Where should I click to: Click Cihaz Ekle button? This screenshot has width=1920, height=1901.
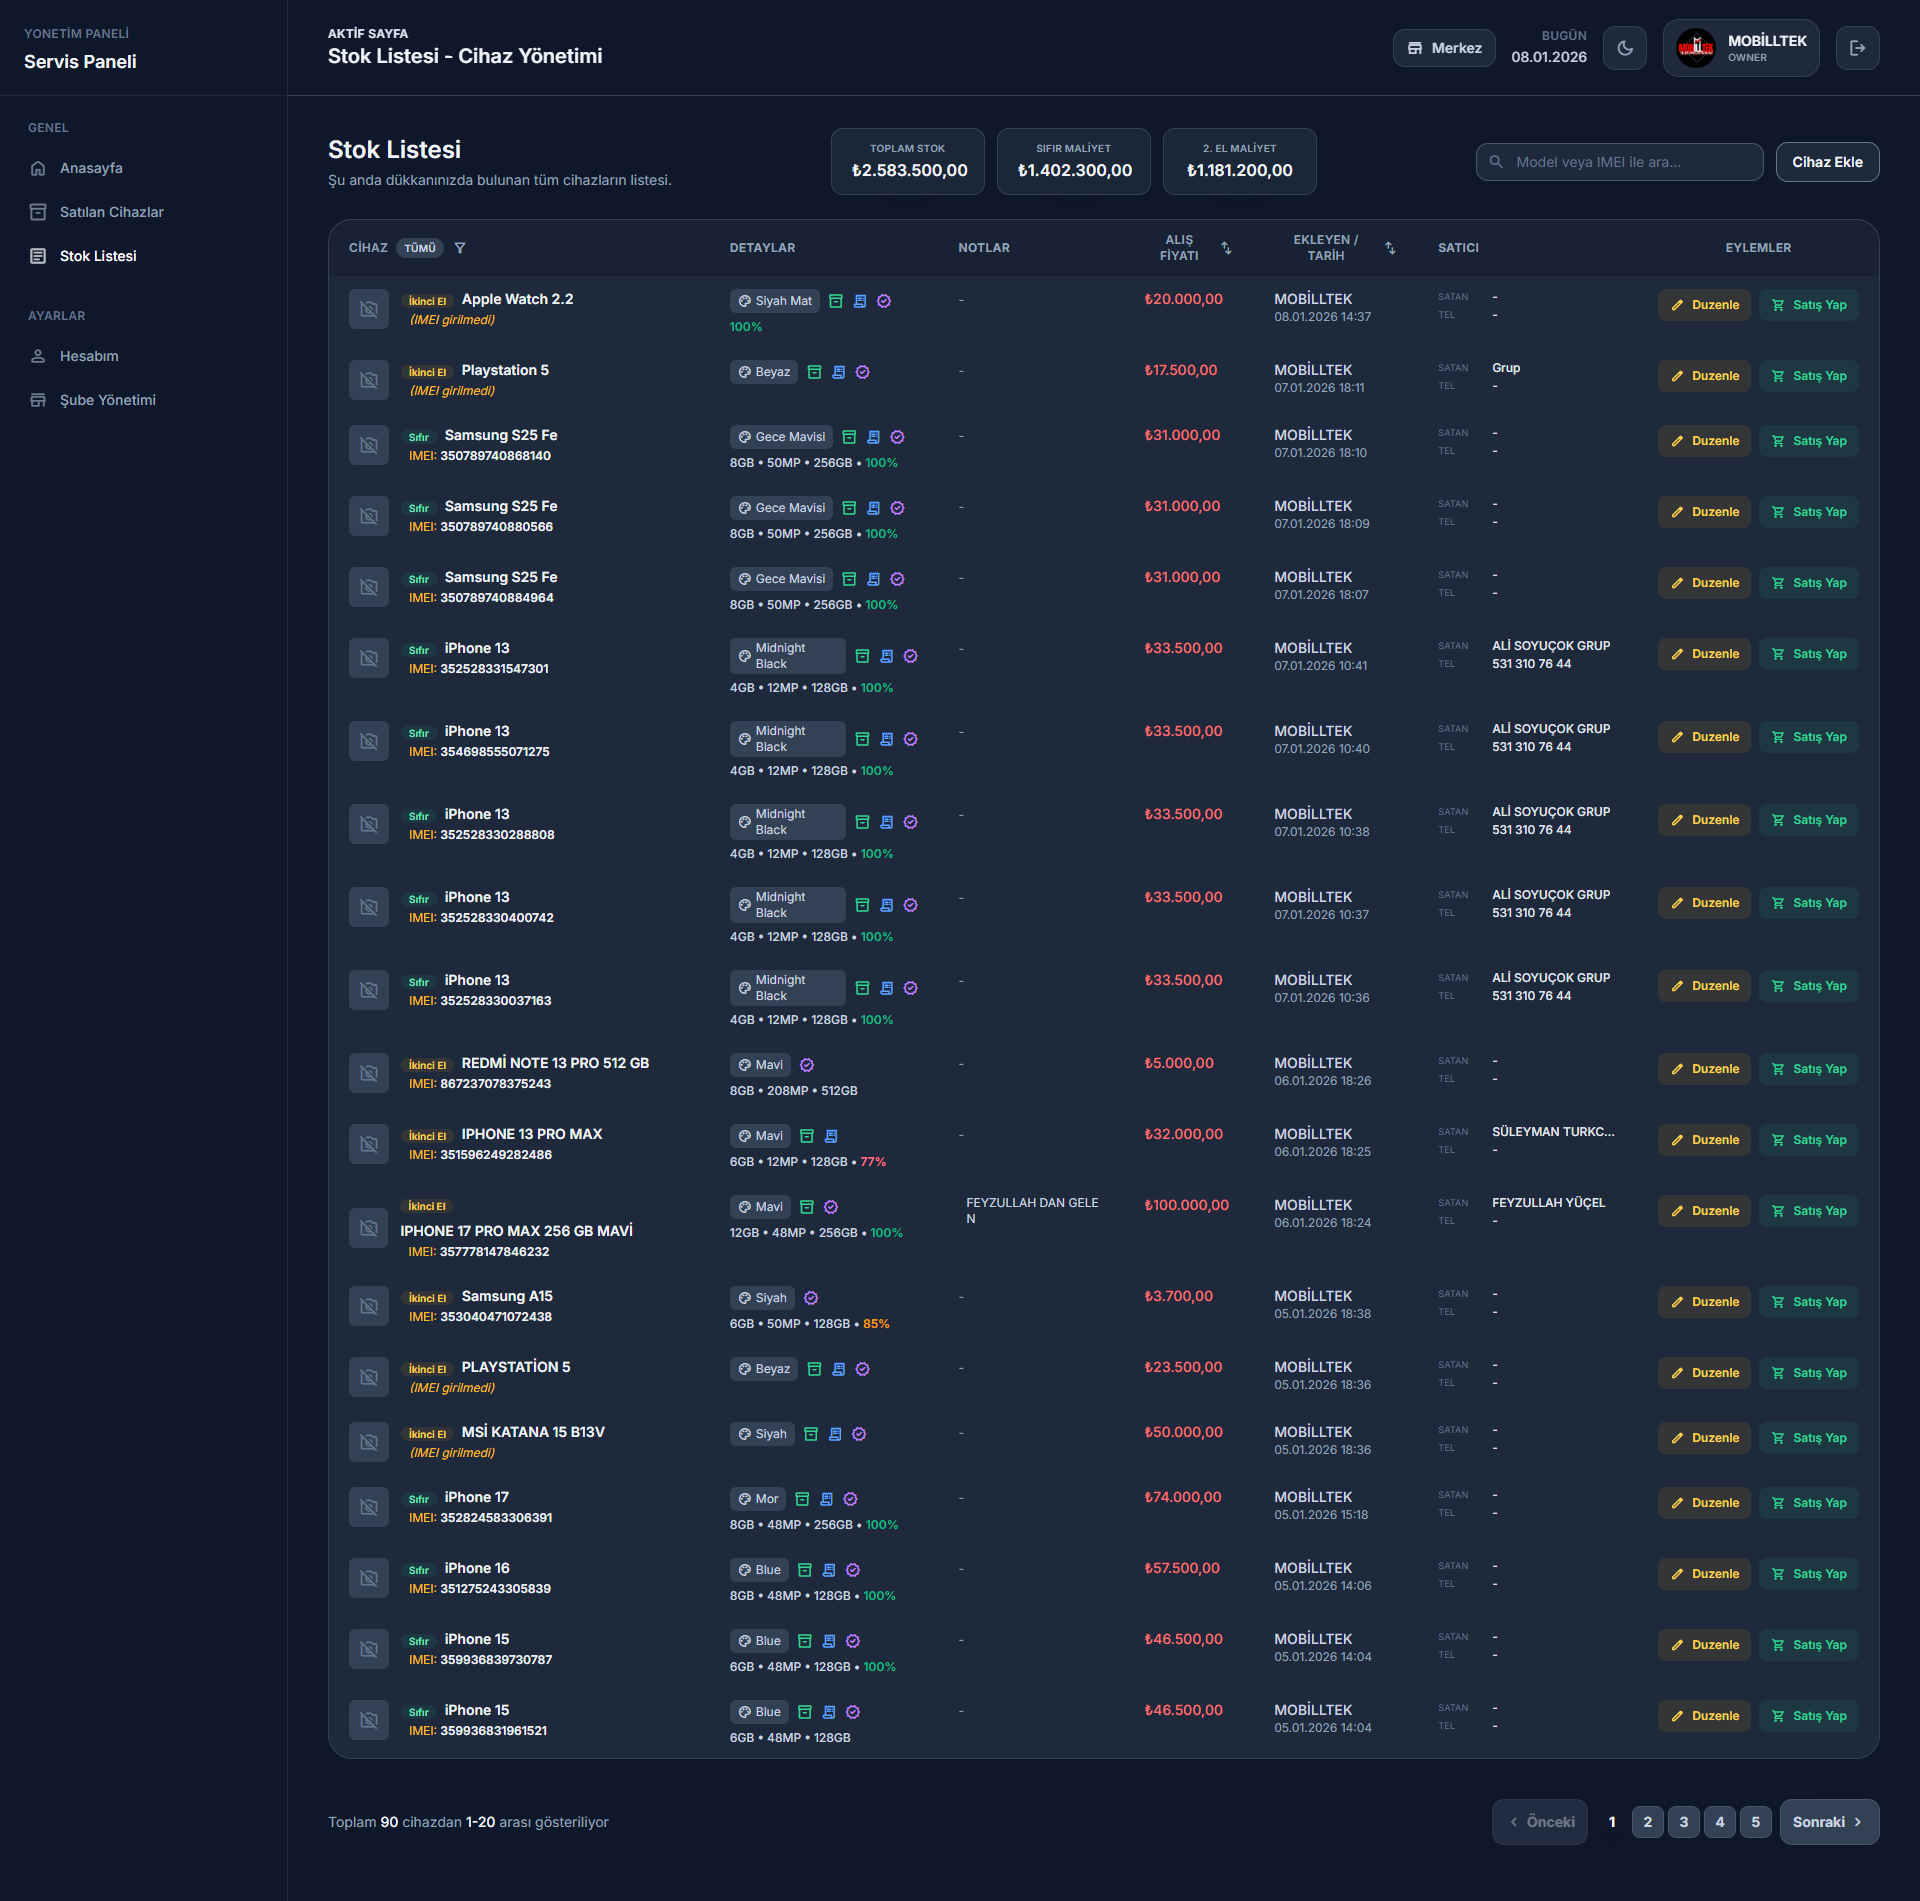coord(1827,162)
